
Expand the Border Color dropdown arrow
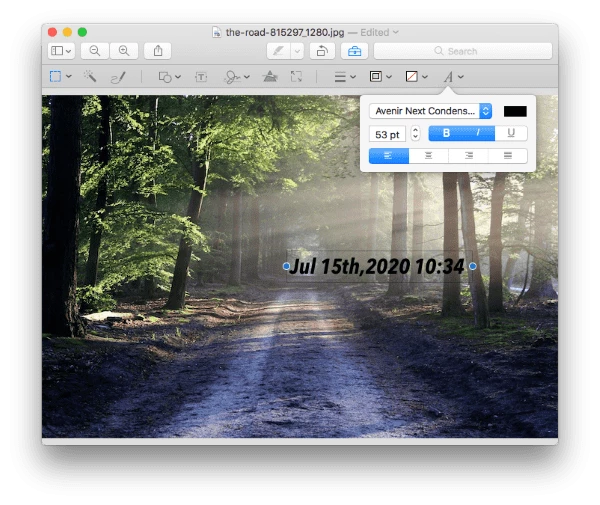click(389, 77)
